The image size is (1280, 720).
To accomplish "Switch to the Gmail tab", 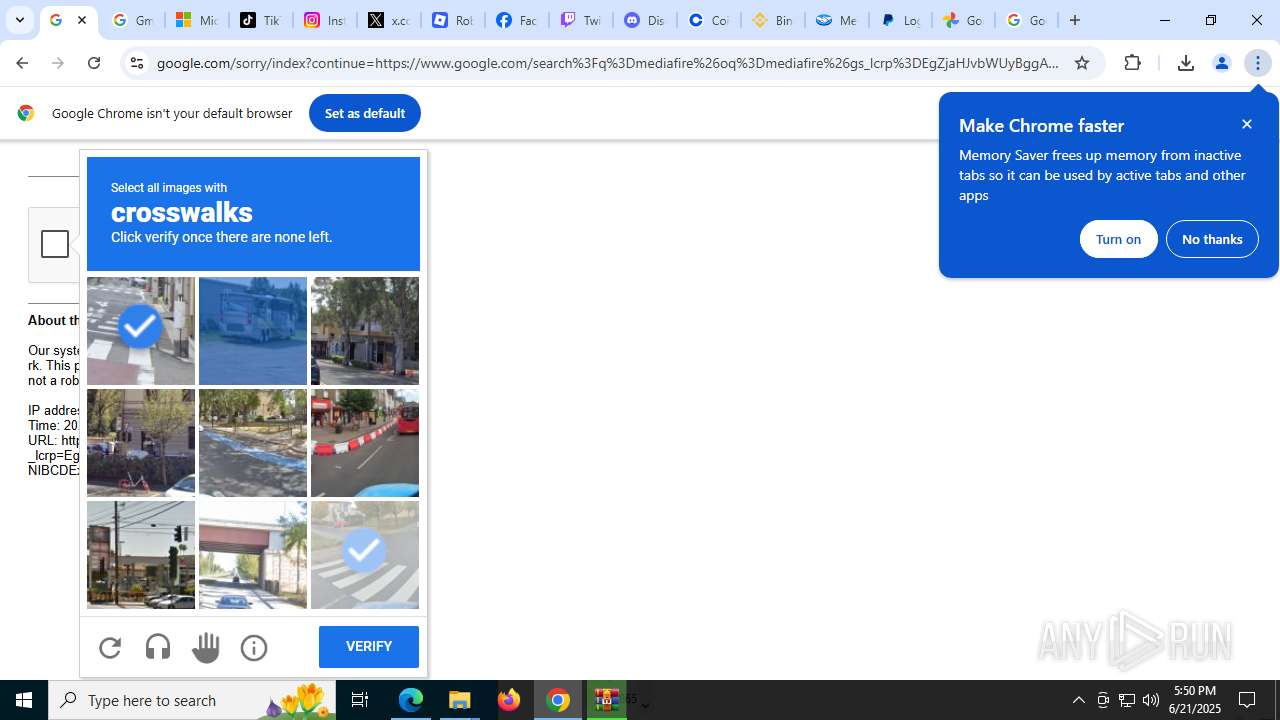I will click(x=132, y=20).
